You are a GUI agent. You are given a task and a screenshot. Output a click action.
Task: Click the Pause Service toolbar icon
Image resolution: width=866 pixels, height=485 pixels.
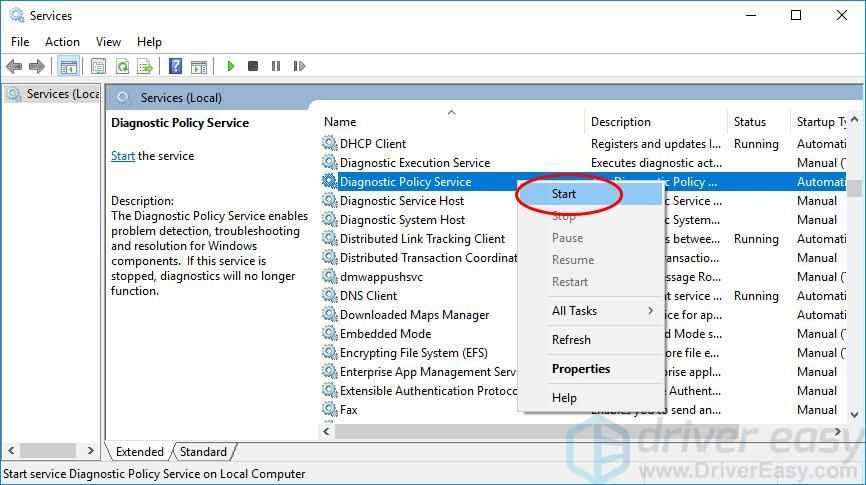[275, 66]
